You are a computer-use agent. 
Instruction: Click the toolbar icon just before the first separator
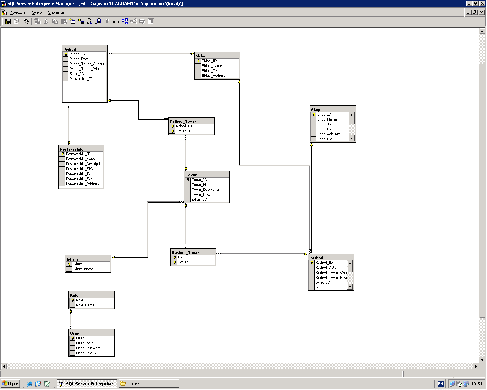(x=26, y=21)
